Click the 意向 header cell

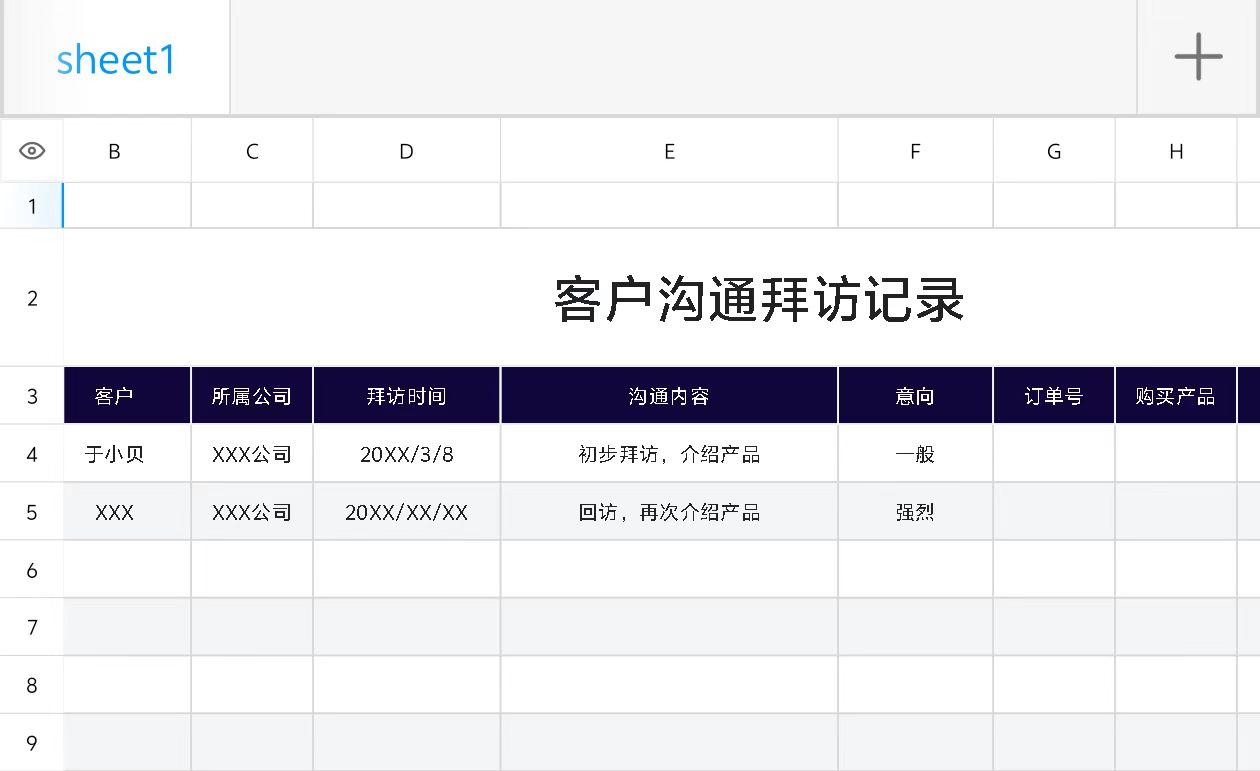tap(916, 396)
